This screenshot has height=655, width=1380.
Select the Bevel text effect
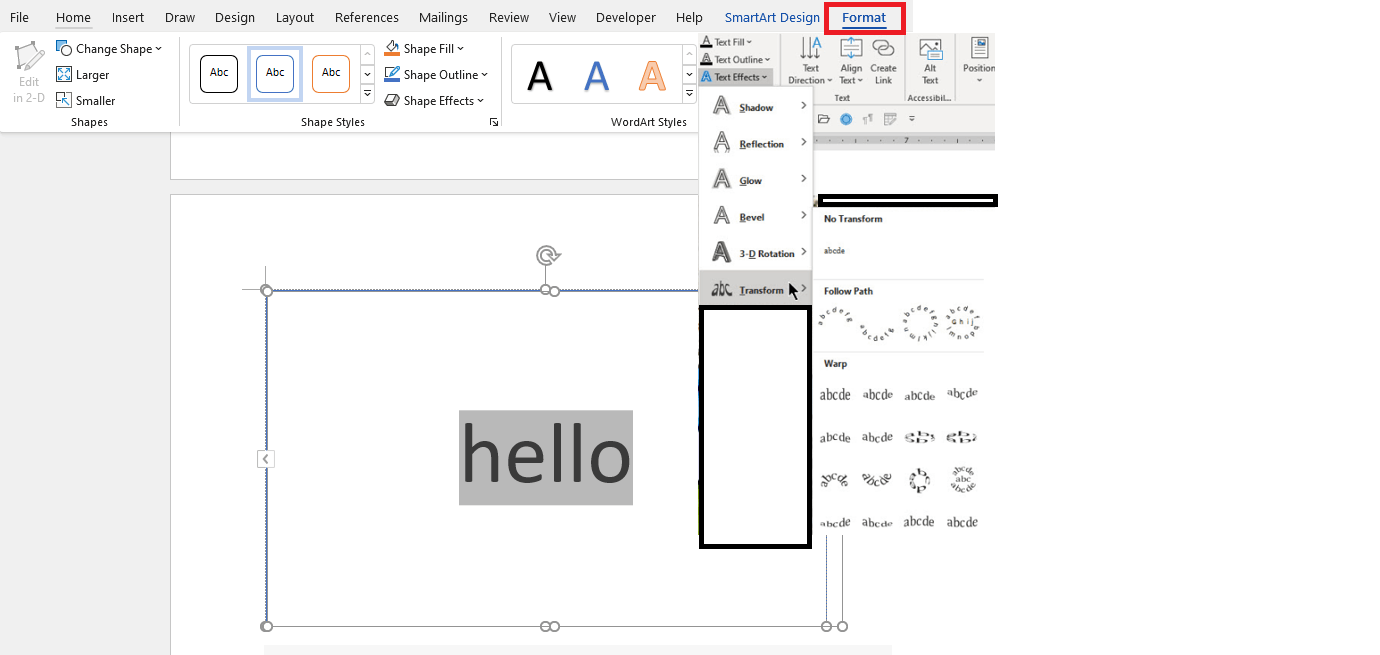(x=756, y=217)
